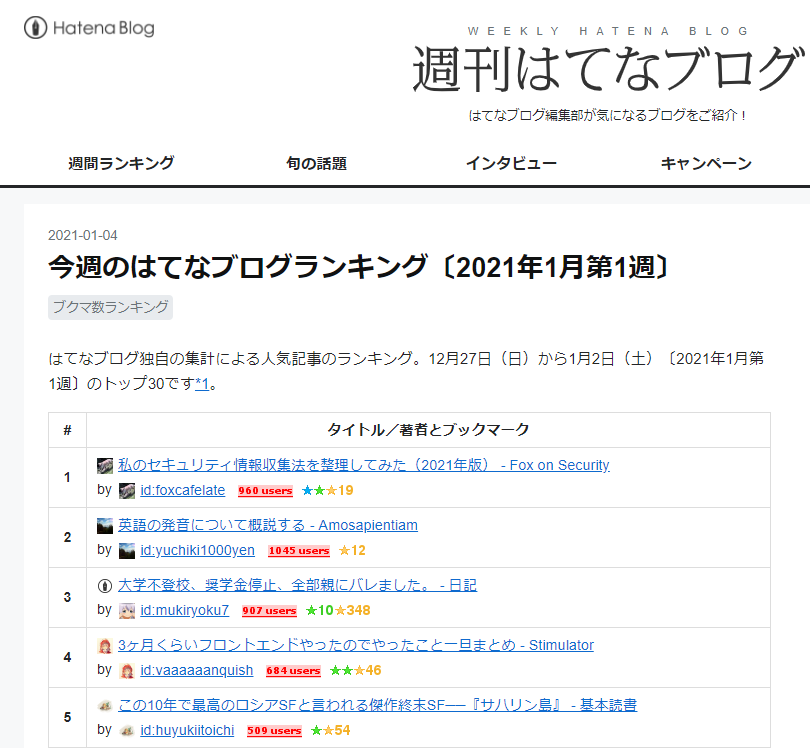Open the 週間ランキング menu item
Screen dimensions: 810x748
pyautogui.click(x=121, y=164)
